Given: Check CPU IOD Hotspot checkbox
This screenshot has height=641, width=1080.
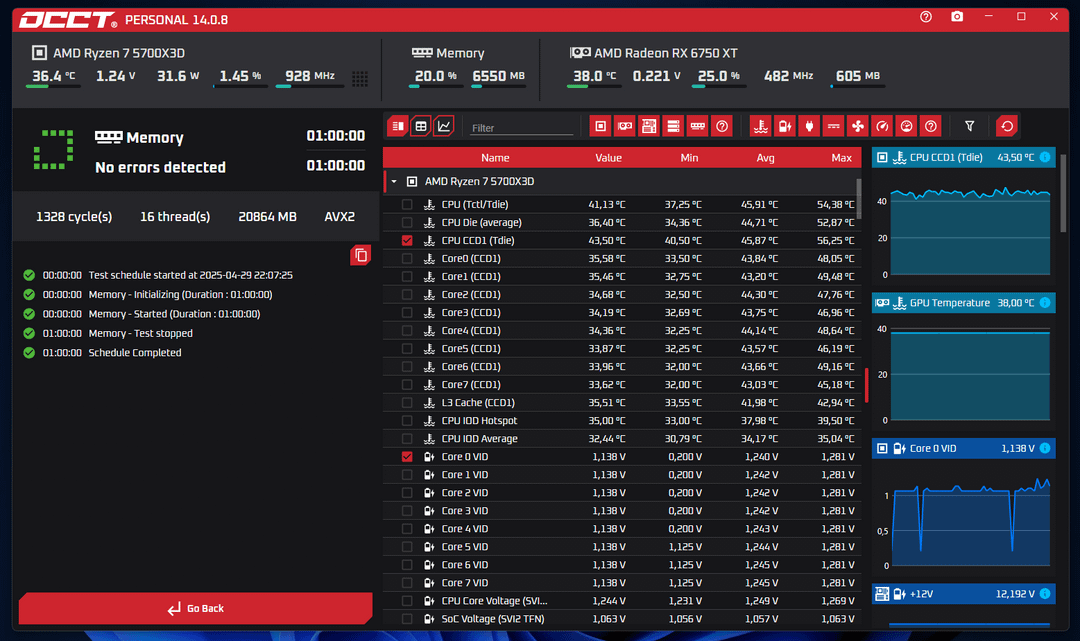Looking at the screenshot, I should point(407,421).
